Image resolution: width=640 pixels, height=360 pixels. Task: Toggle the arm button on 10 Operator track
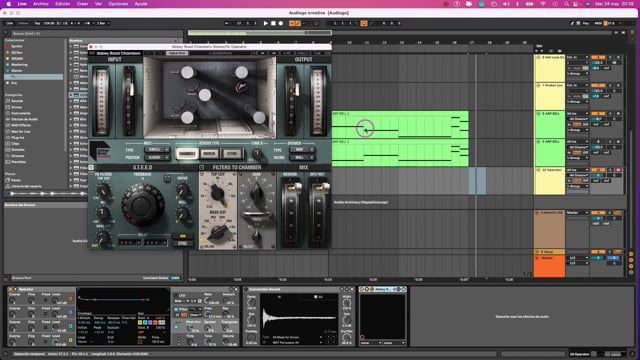click(x=618, y=170)
